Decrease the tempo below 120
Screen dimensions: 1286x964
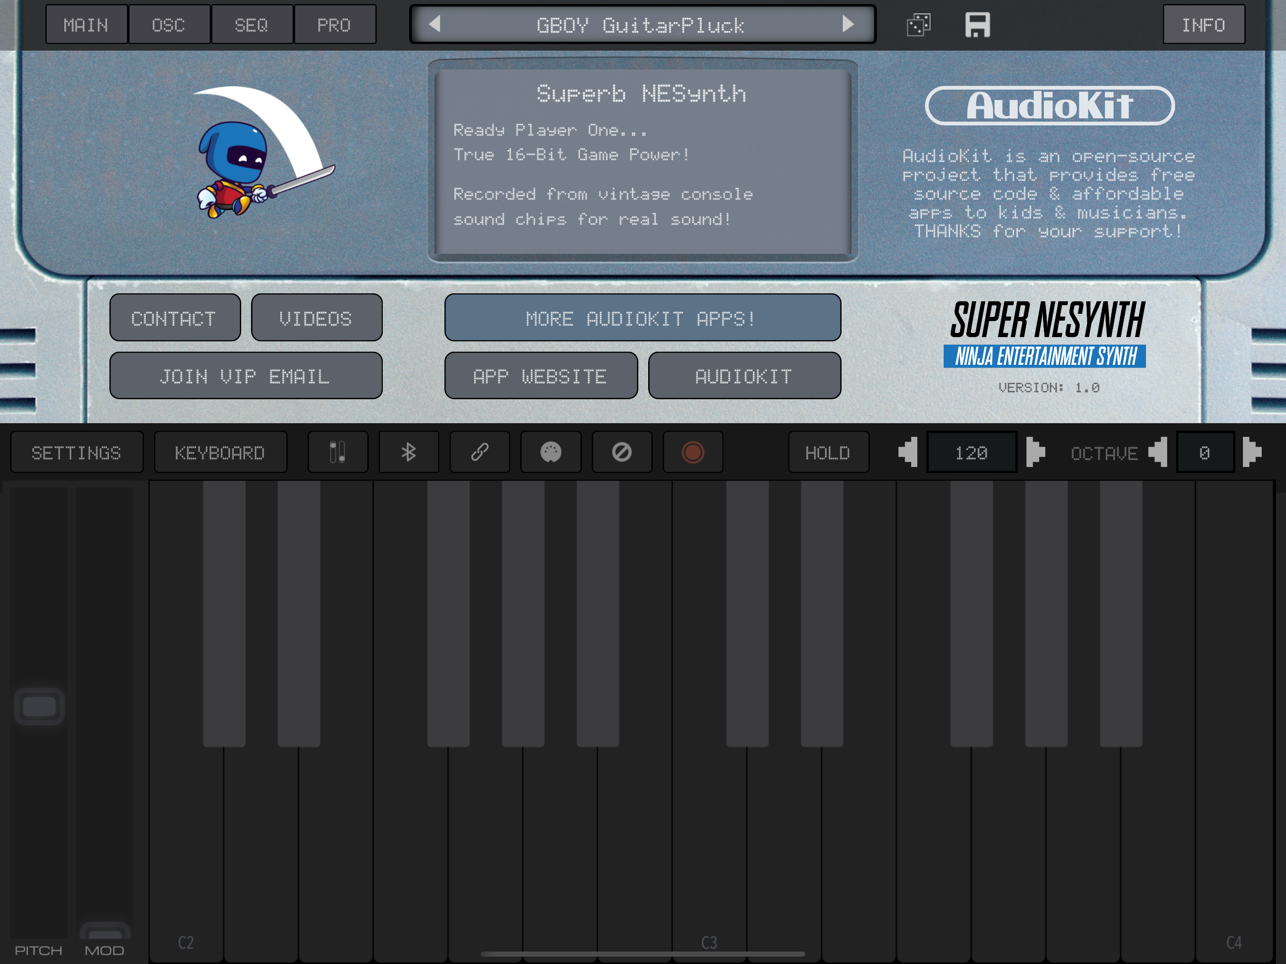(x=908, y=453)
